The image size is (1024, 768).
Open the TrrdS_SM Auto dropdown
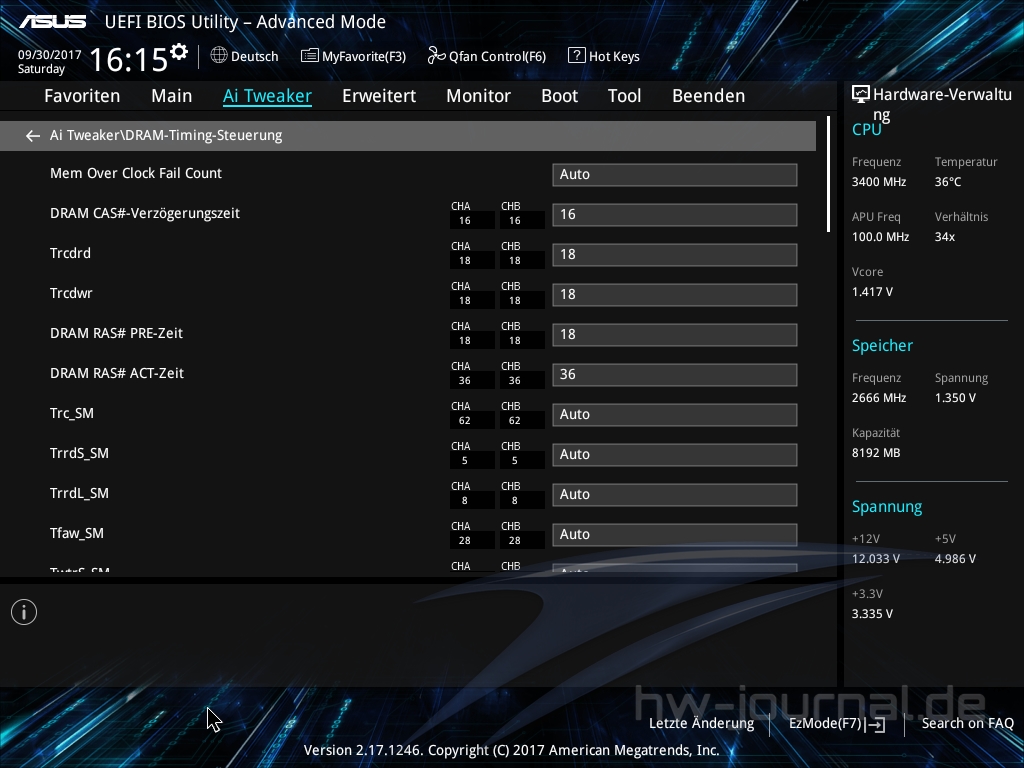675,455
